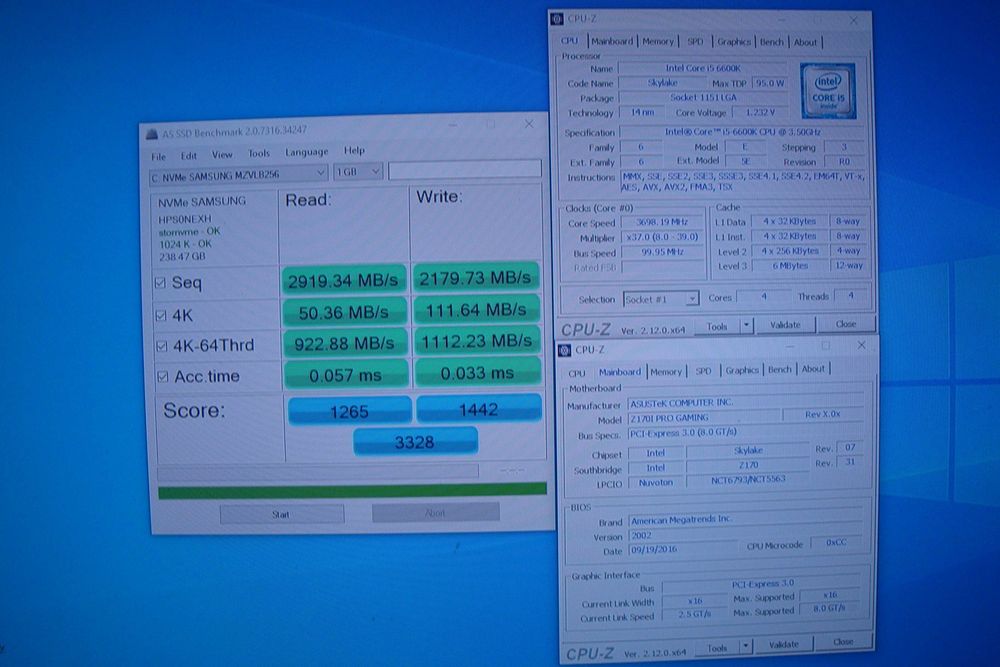This screenshot has width=1000, height=667.
Task: Click the read access time 0.057 ms
Action: coord(346,375)
